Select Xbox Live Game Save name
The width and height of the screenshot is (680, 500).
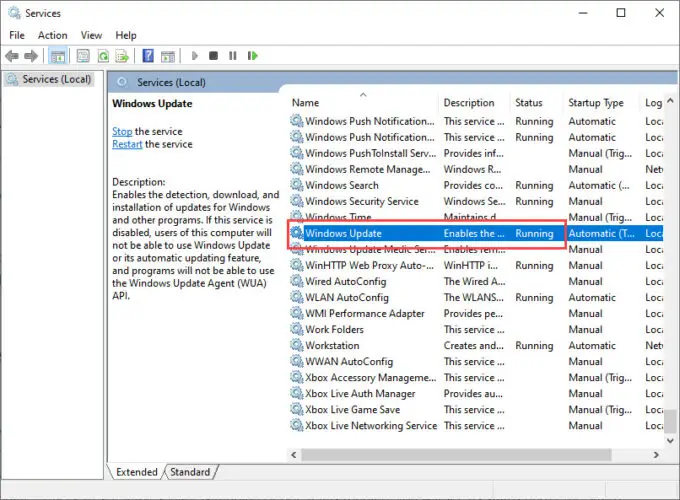[x=353, y=410]
